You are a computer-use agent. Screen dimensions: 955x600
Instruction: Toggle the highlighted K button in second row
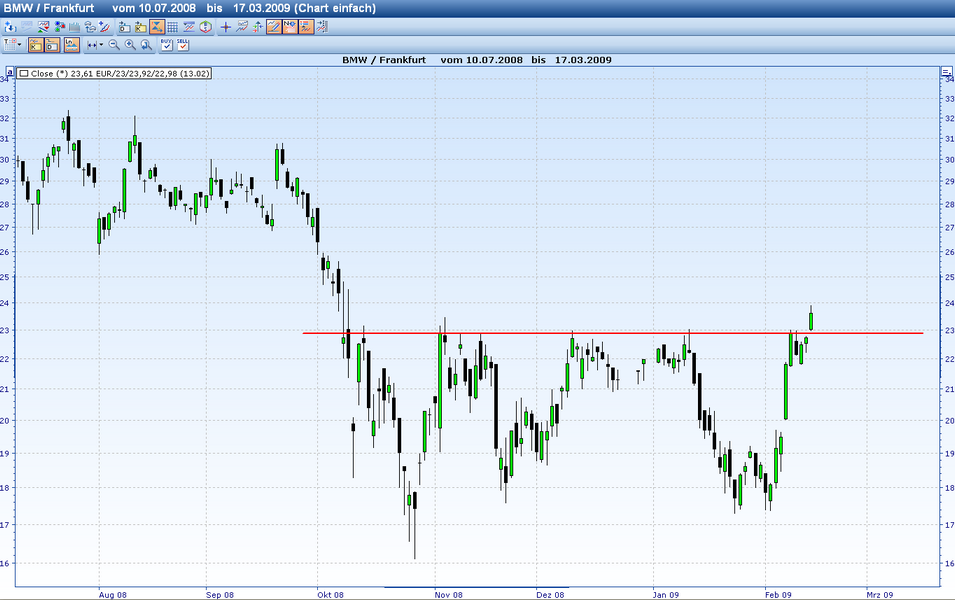pos(35,44)
